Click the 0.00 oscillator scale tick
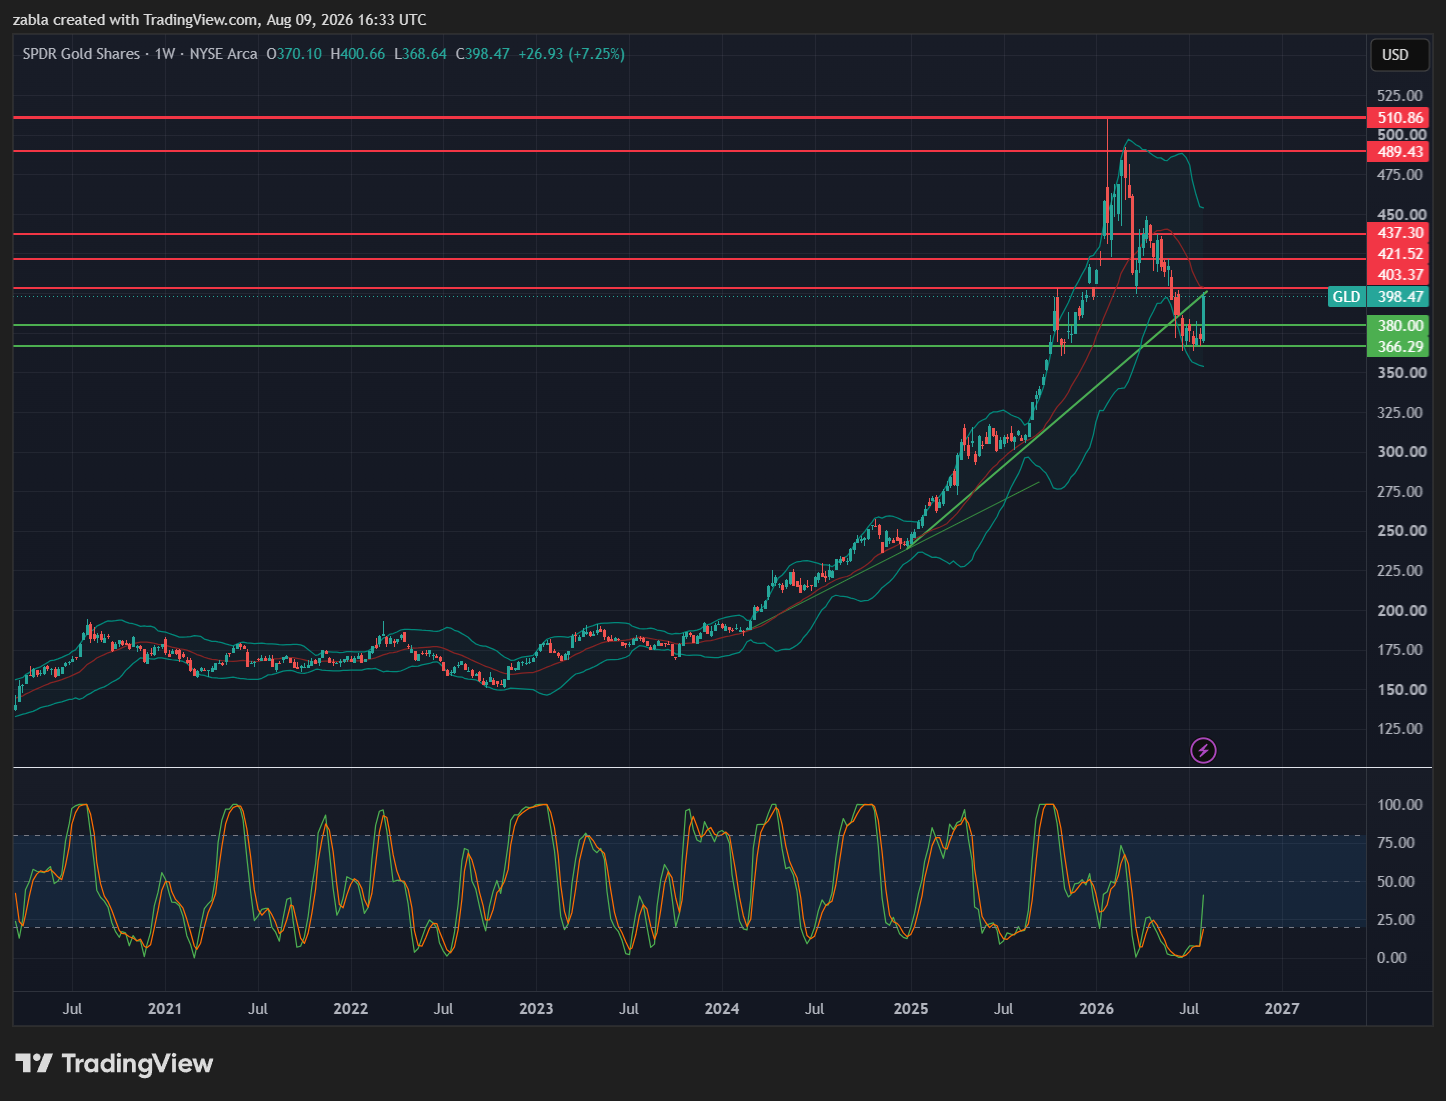 pyautogui.click(x=1392, y=958)
